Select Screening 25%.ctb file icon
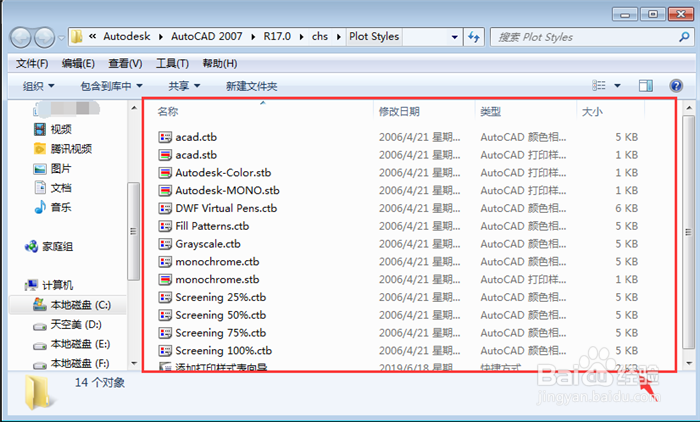 (x=165, y=297)
